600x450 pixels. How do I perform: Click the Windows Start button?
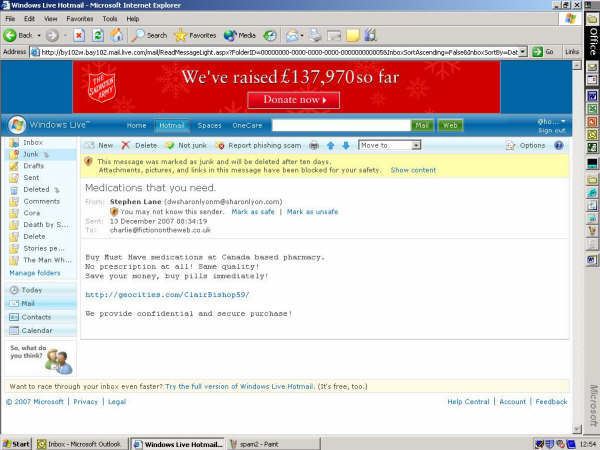click(16, 444)
